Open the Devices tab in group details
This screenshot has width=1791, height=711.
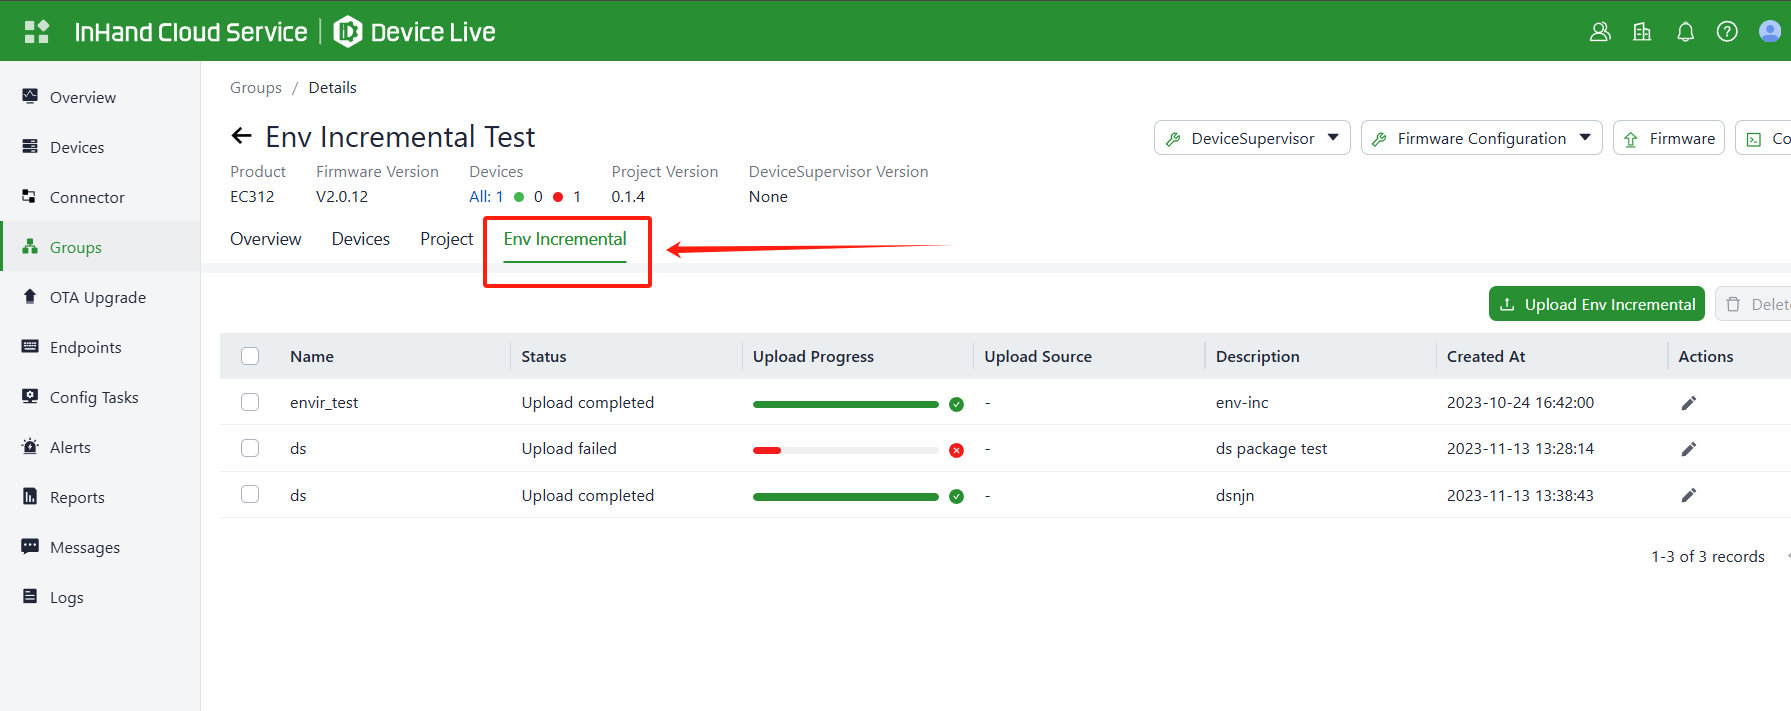point(360,239)
